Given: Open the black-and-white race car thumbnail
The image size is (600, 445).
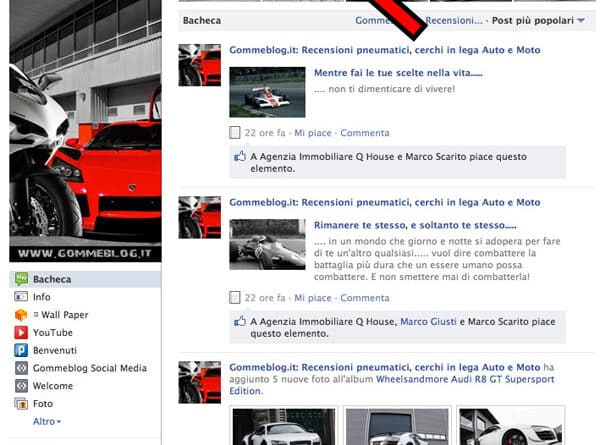Looking at the screenshot, I should click(267, 244).
